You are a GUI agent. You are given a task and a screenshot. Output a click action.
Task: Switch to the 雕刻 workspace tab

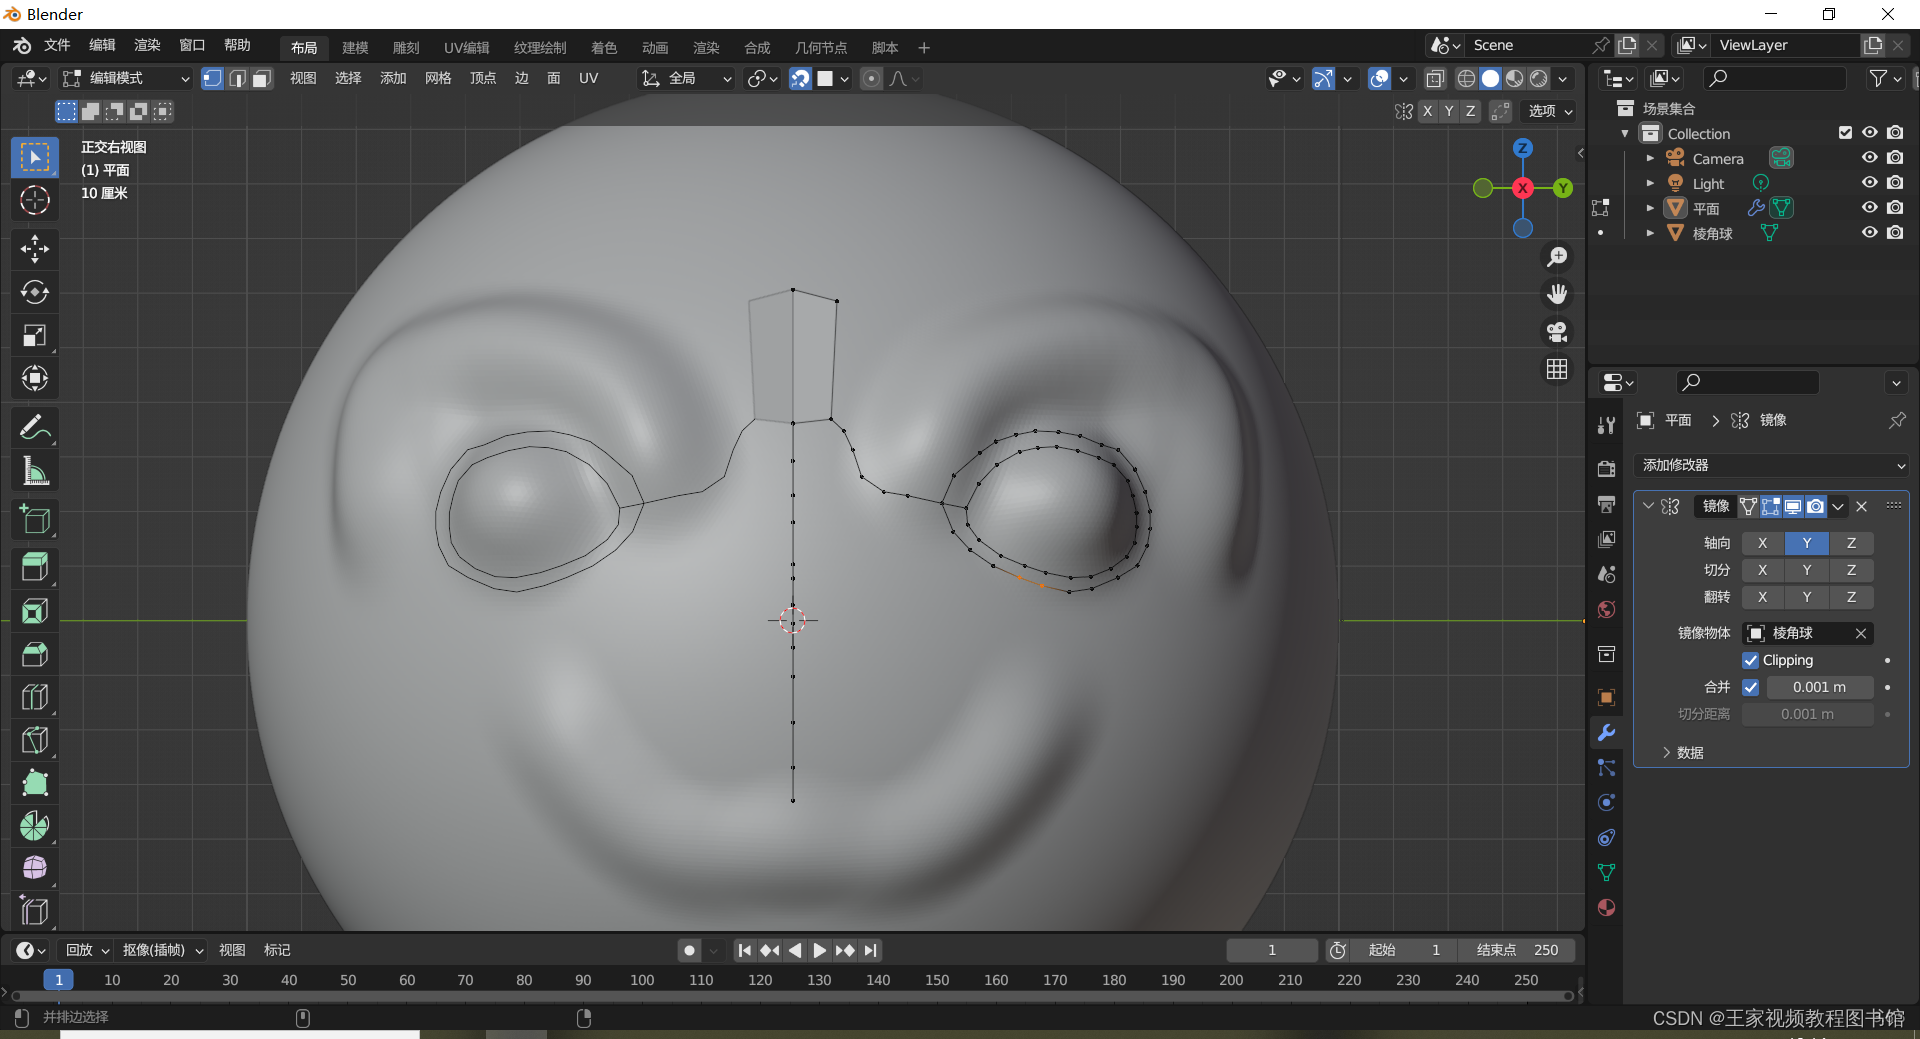coord(406,47)
